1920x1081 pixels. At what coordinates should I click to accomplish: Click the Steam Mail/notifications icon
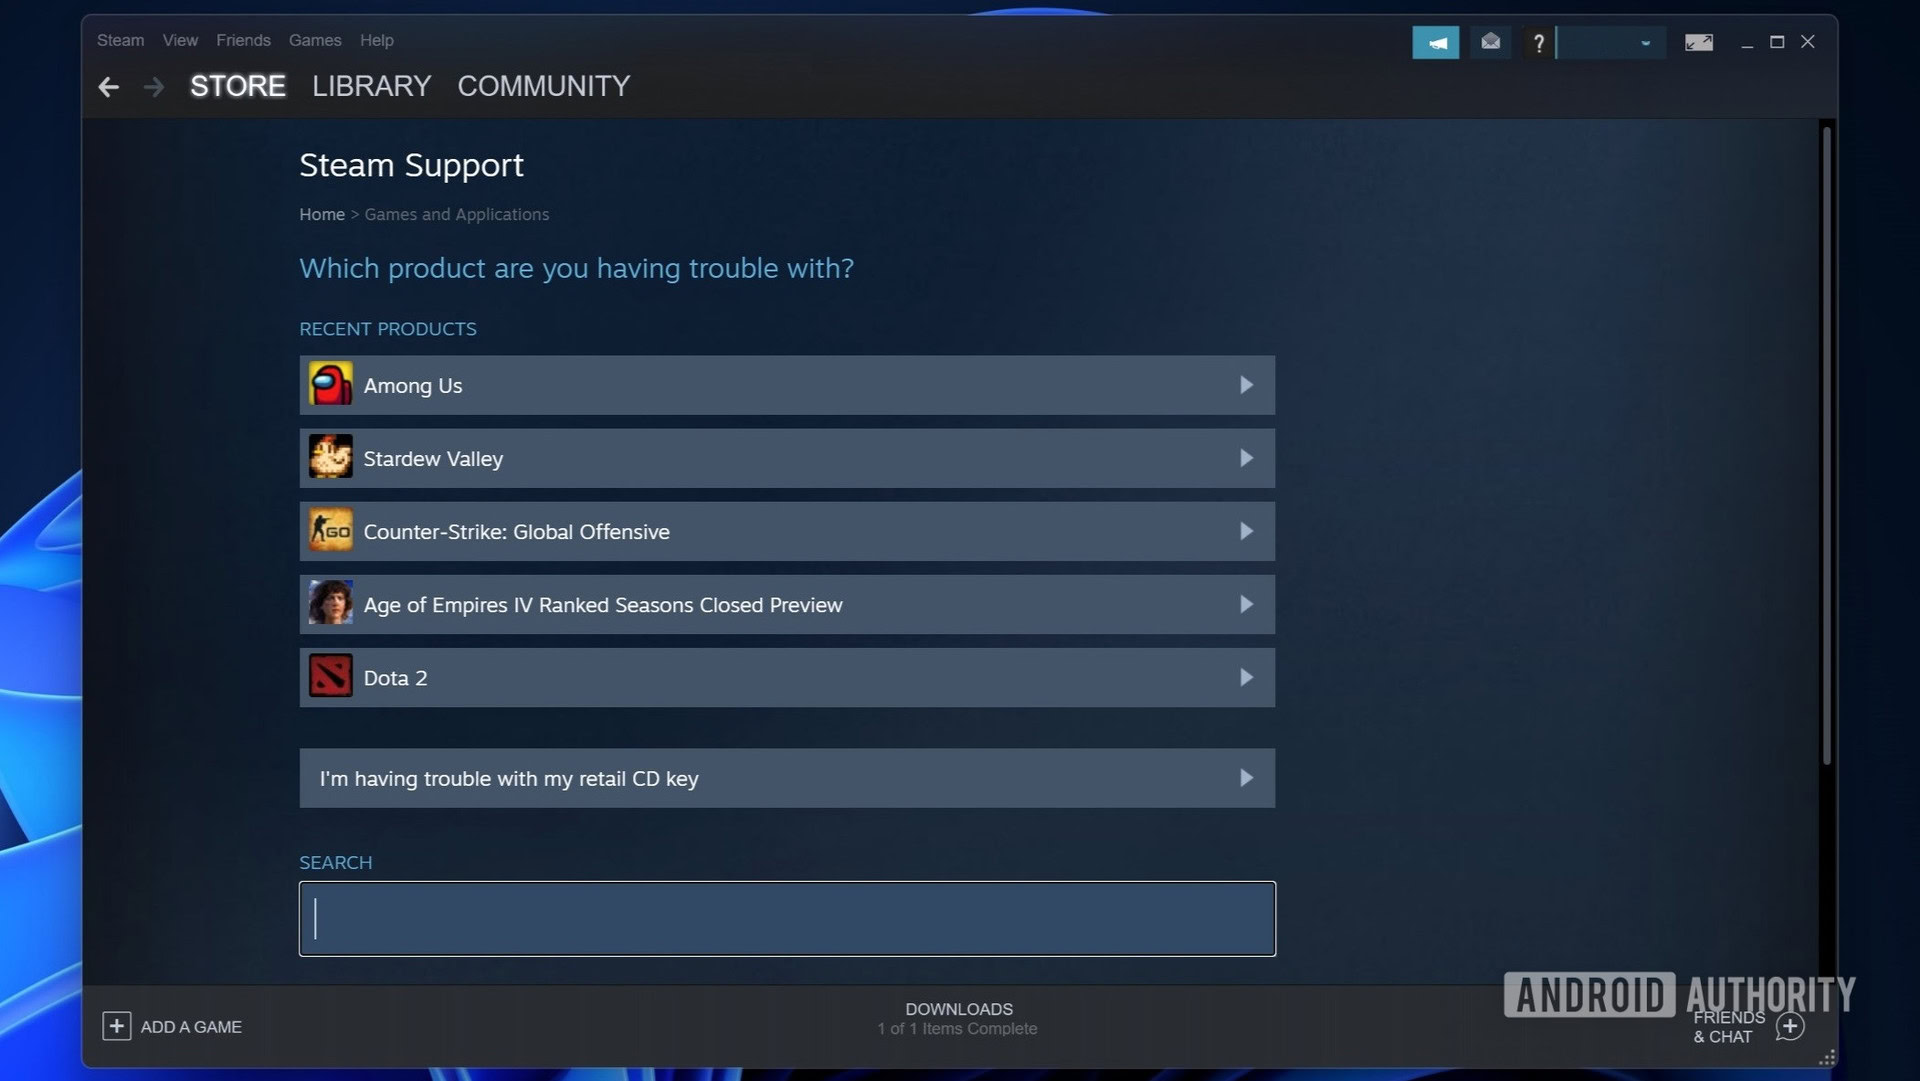[1489, 41]
